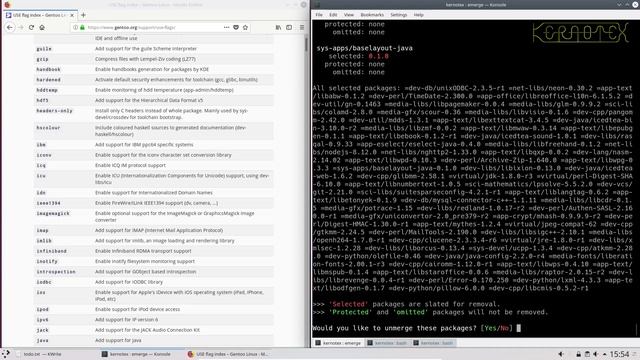Open Konsole Bookmarks menu
640x360 pixels.
[x=372, y=15]
